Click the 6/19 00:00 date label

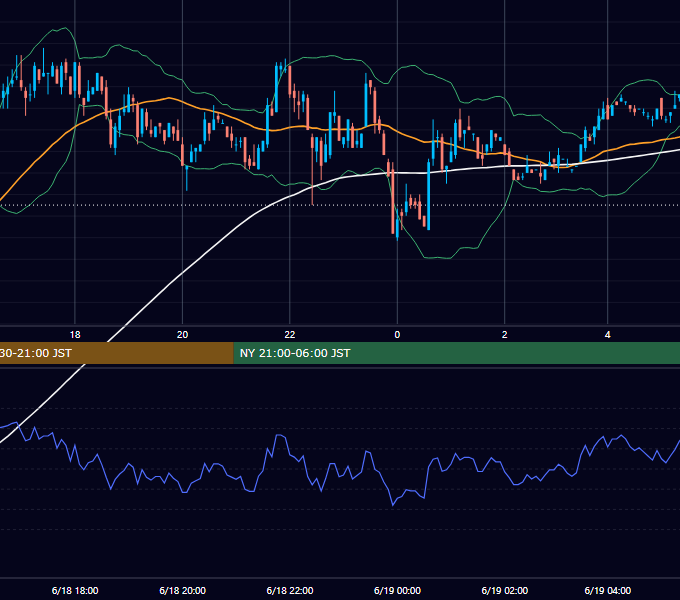(397, 590)
